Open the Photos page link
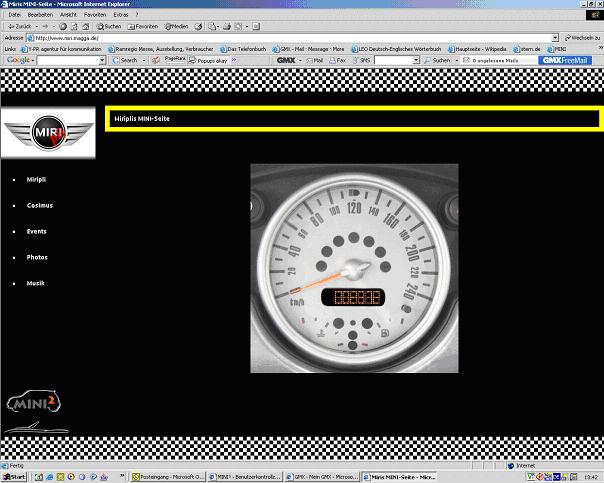This screenshot has height=483, width=604. [37, 257]
